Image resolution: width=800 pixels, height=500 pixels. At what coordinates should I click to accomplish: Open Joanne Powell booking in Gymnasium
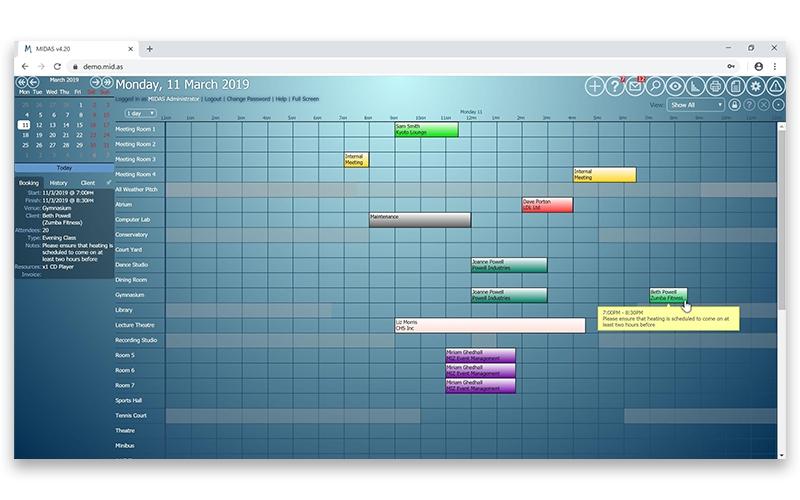(509, 295)
